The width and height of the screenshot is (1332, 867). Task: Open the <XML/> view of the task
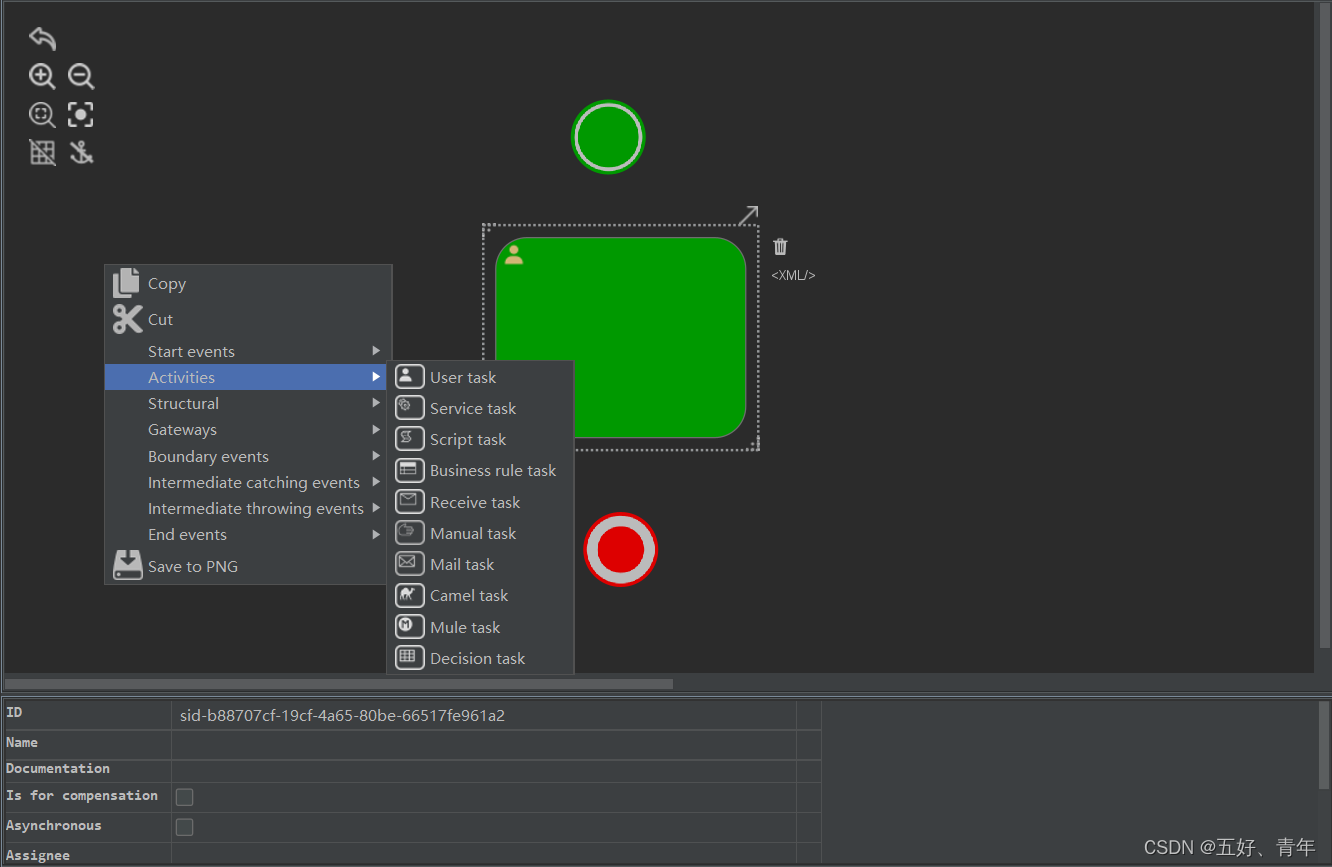click(x=793, y=275)
